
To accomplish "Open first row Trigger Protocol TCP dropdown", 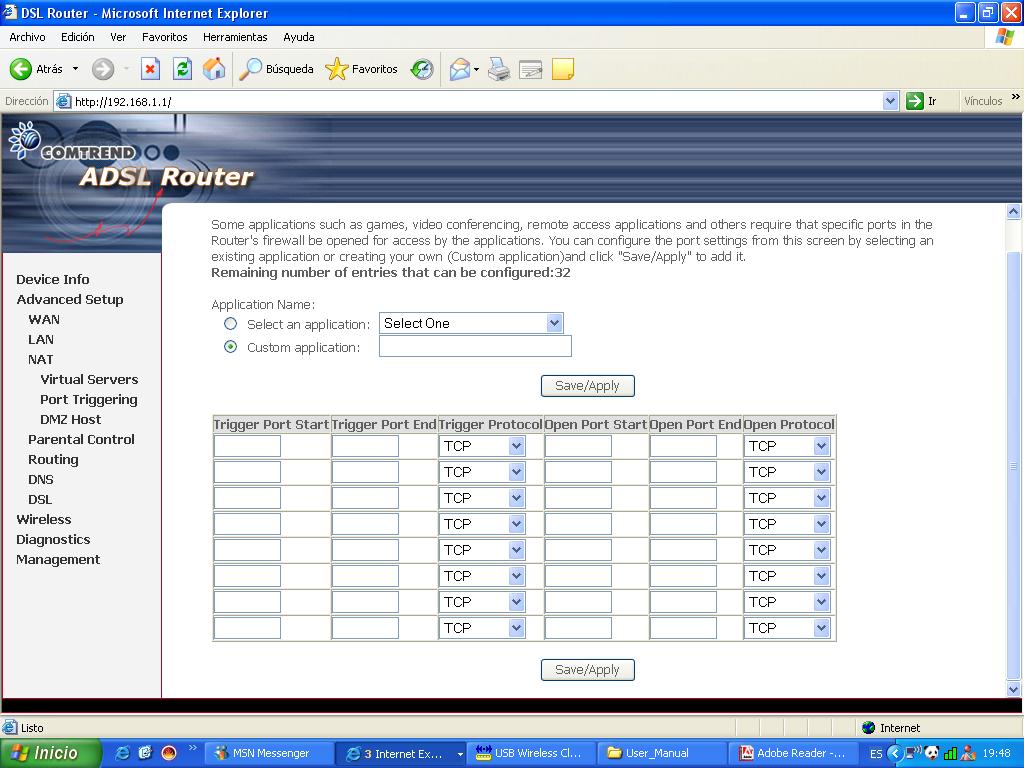I will pos(482,446).
